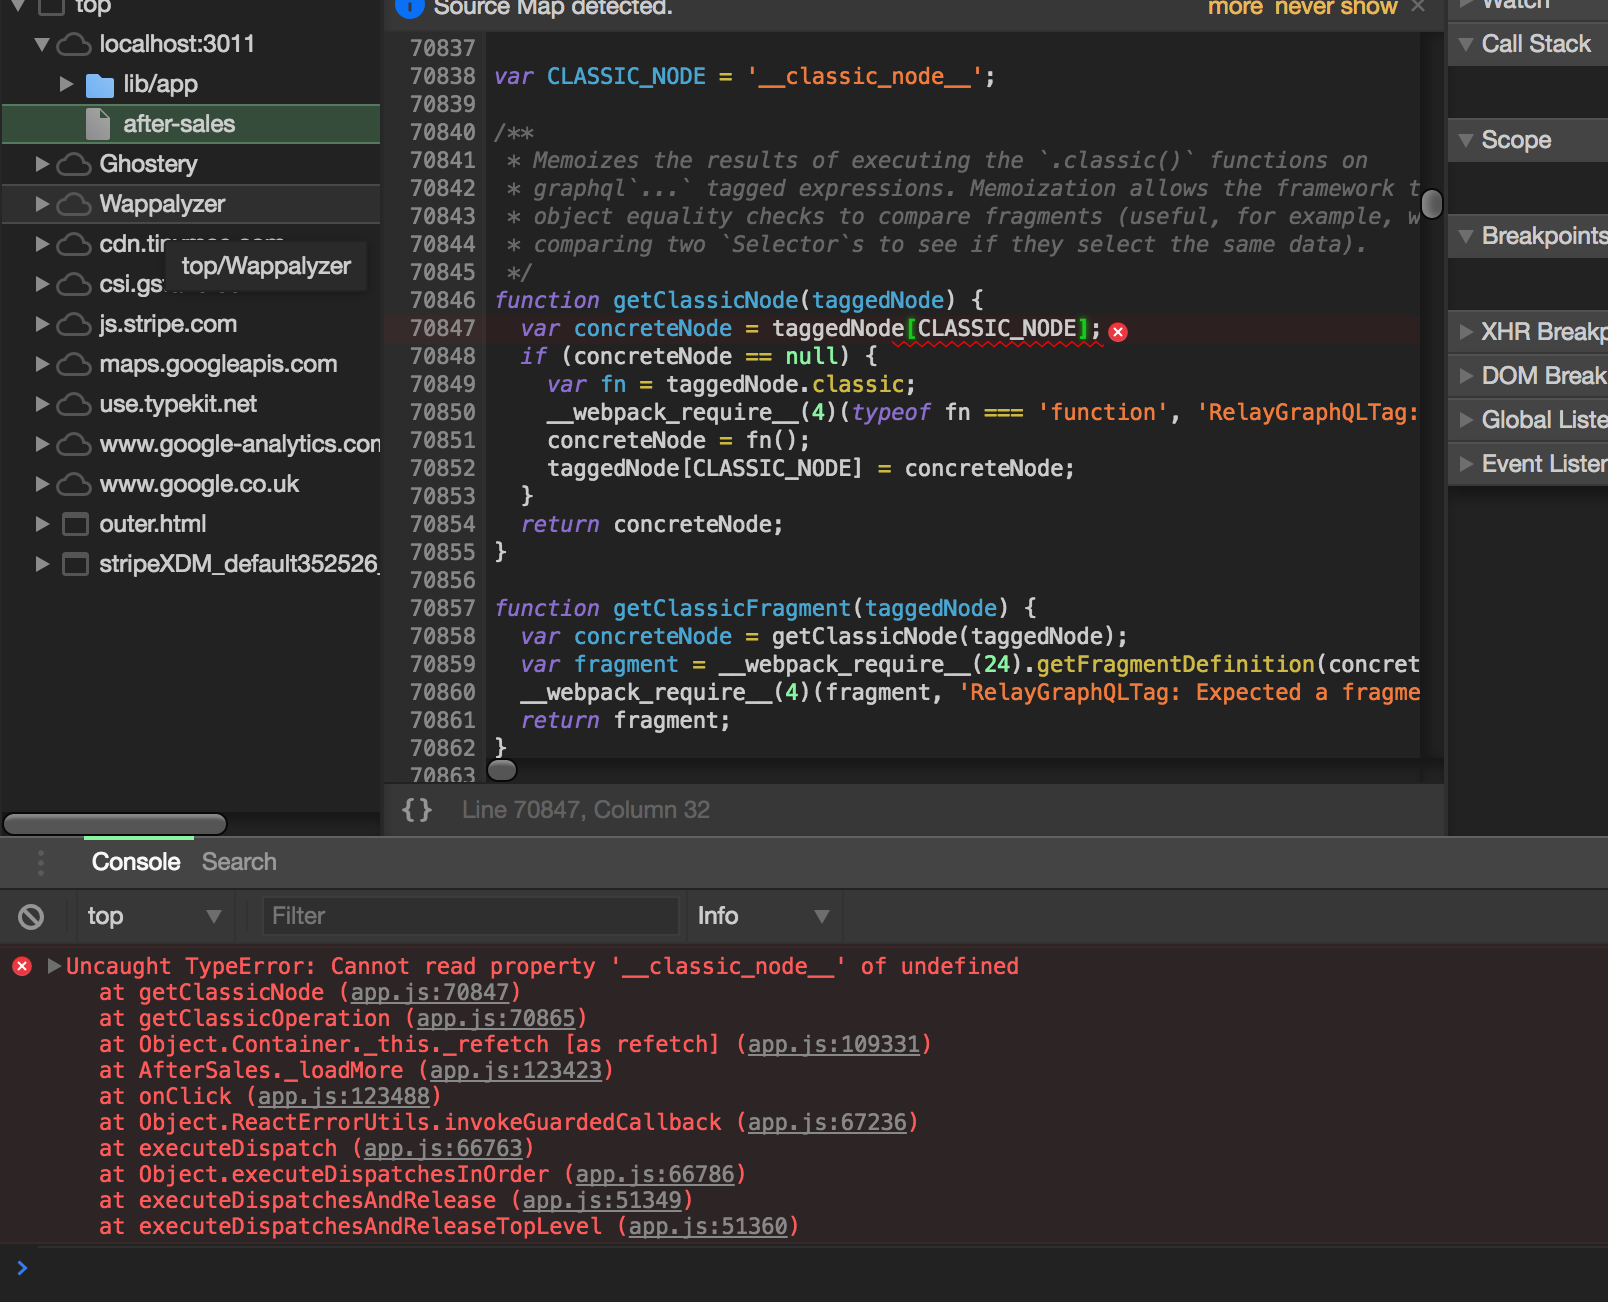Expand the www.google-analytics.com node
The height and width of the screenshot is (1302, 1608).
coord(42,444)
